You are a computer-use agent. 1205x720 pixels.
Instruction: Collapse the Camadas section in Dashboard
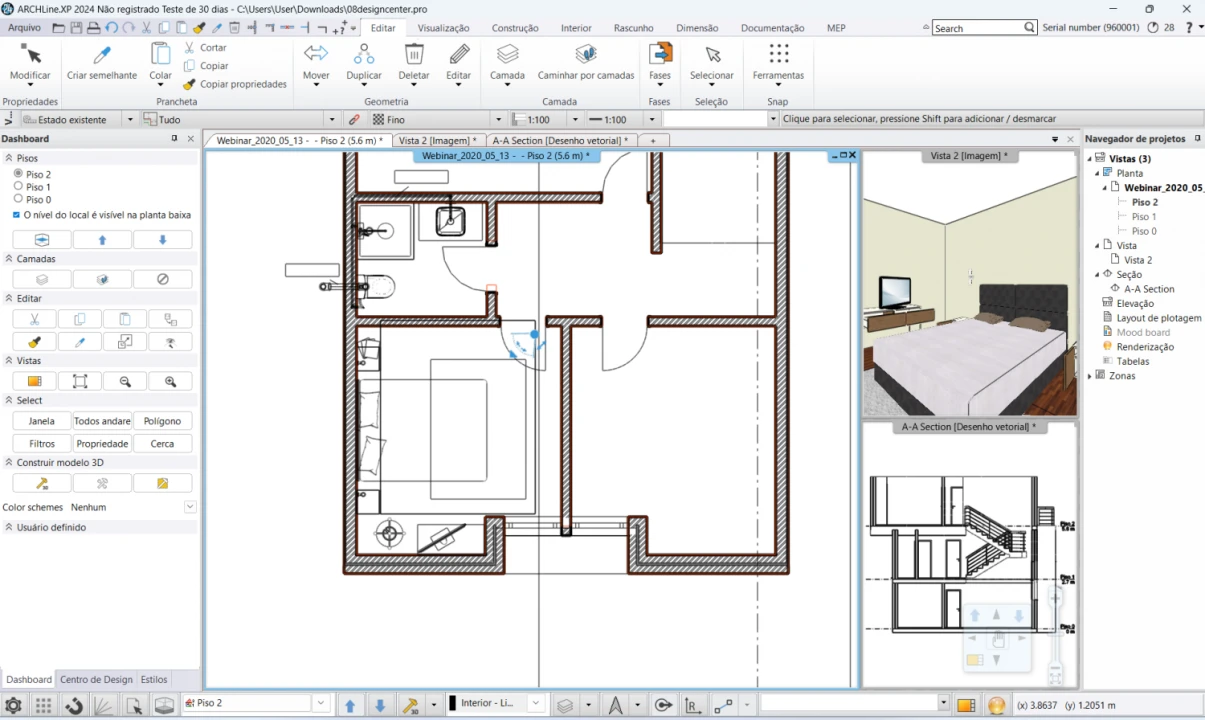[x=9, y=259]
